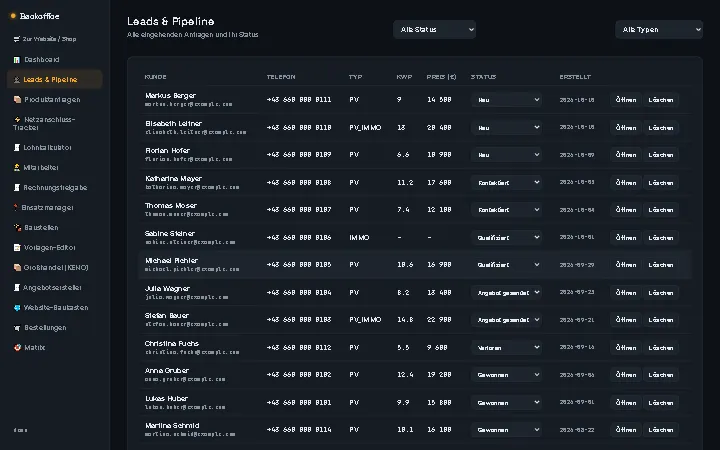Viewport: 720px width, 450px height.
Task: Open Lohnkalkulator from sidebar
Action: pyautogui.click(x=54, y=147)
